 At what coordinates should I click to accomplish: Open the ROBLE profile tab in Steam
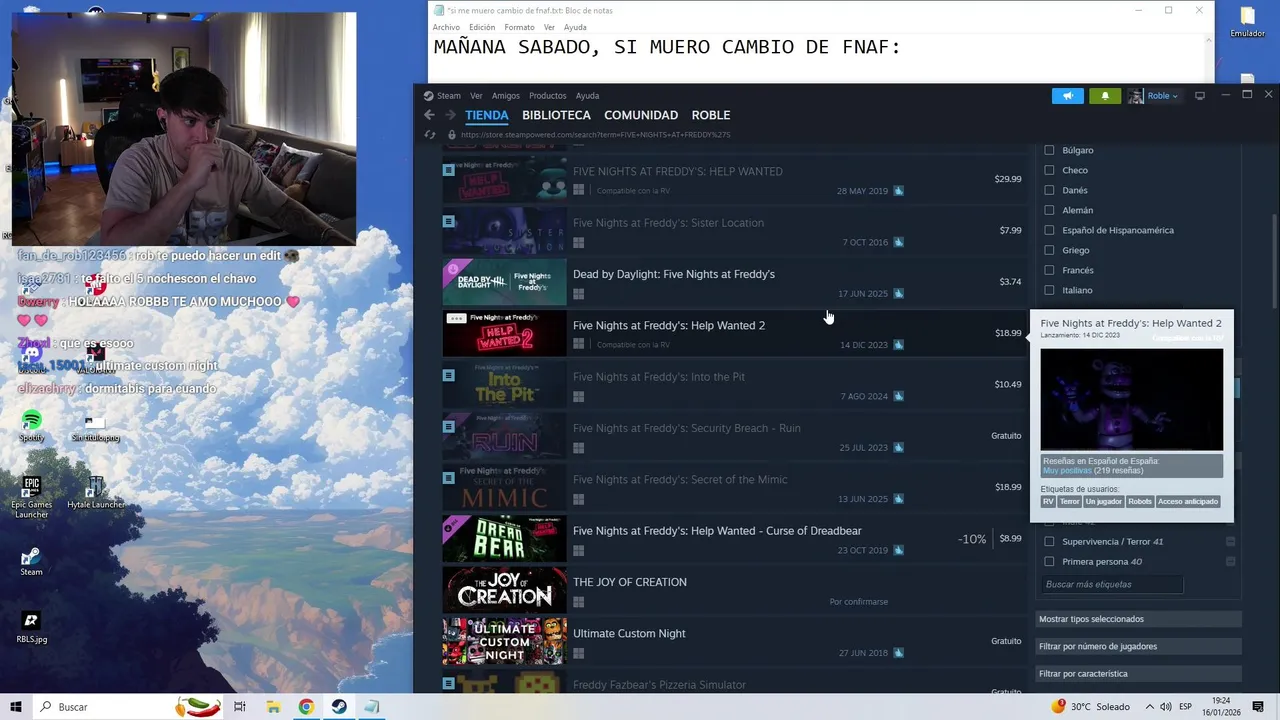[711, 115]
